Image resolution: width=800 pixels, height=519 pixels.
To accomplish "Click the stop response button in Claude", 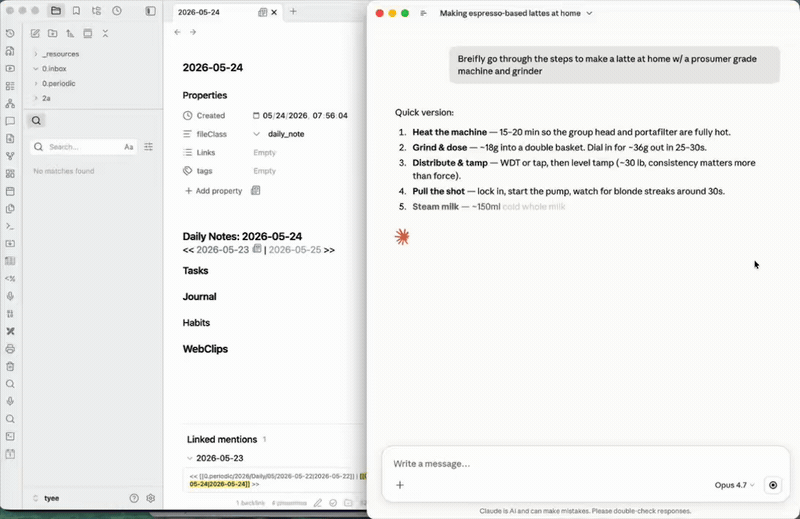I will (773, 485).
